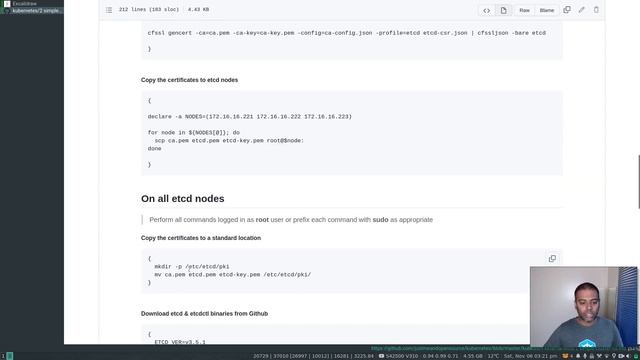Copy raw file contents with the header copy icon
Screen dimensions: 640x360
click(567, 10)
